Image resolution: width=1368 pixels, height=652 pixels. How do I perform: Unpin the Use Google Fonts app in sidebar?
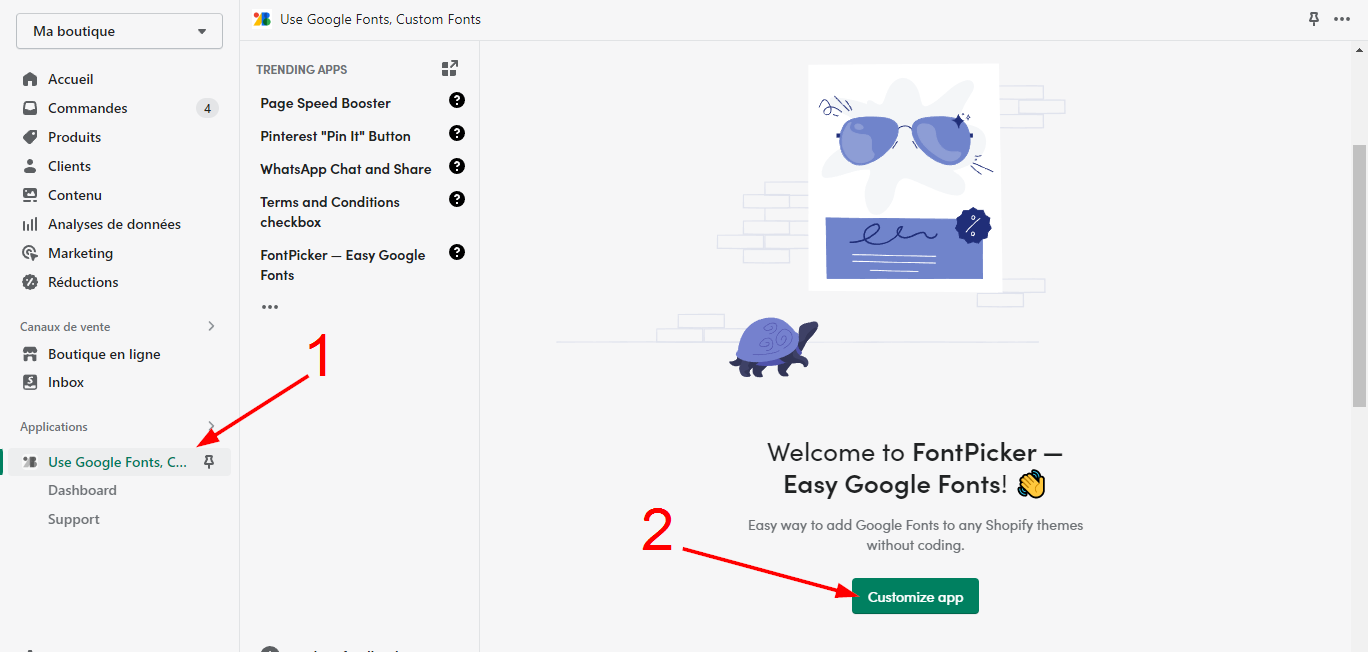click(x=209, y=461)
